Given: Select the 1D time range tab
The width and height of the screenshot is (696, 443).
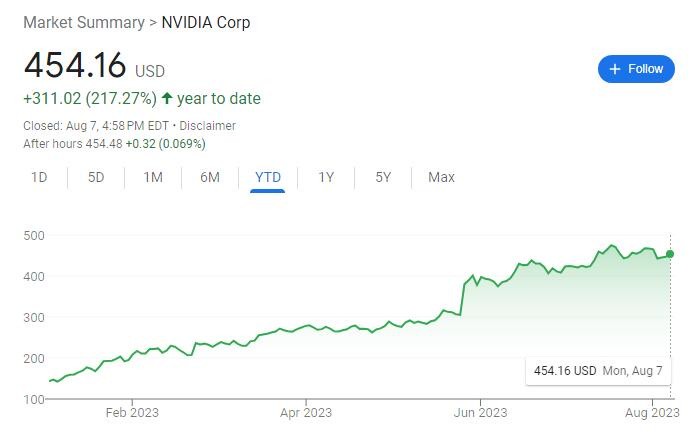Looking at the screenshot, I should coord(39,177).
